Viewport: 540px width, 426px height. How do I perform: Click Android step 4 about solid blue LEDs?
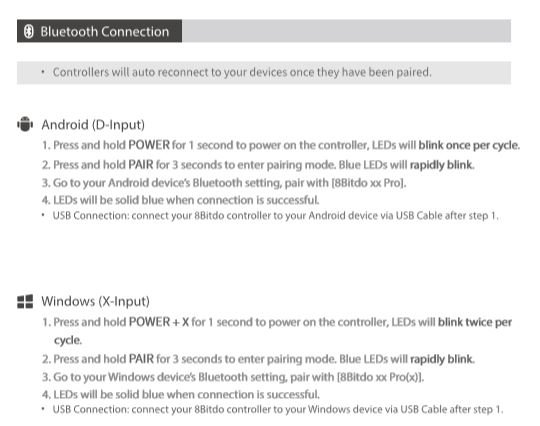coord(181,200)
